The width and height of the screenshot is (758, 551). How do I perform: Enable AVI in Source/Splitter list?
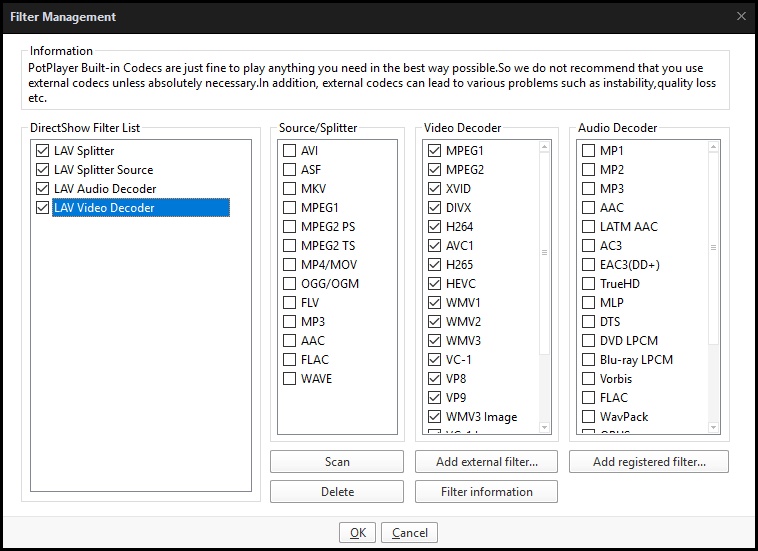click(290, 151)
